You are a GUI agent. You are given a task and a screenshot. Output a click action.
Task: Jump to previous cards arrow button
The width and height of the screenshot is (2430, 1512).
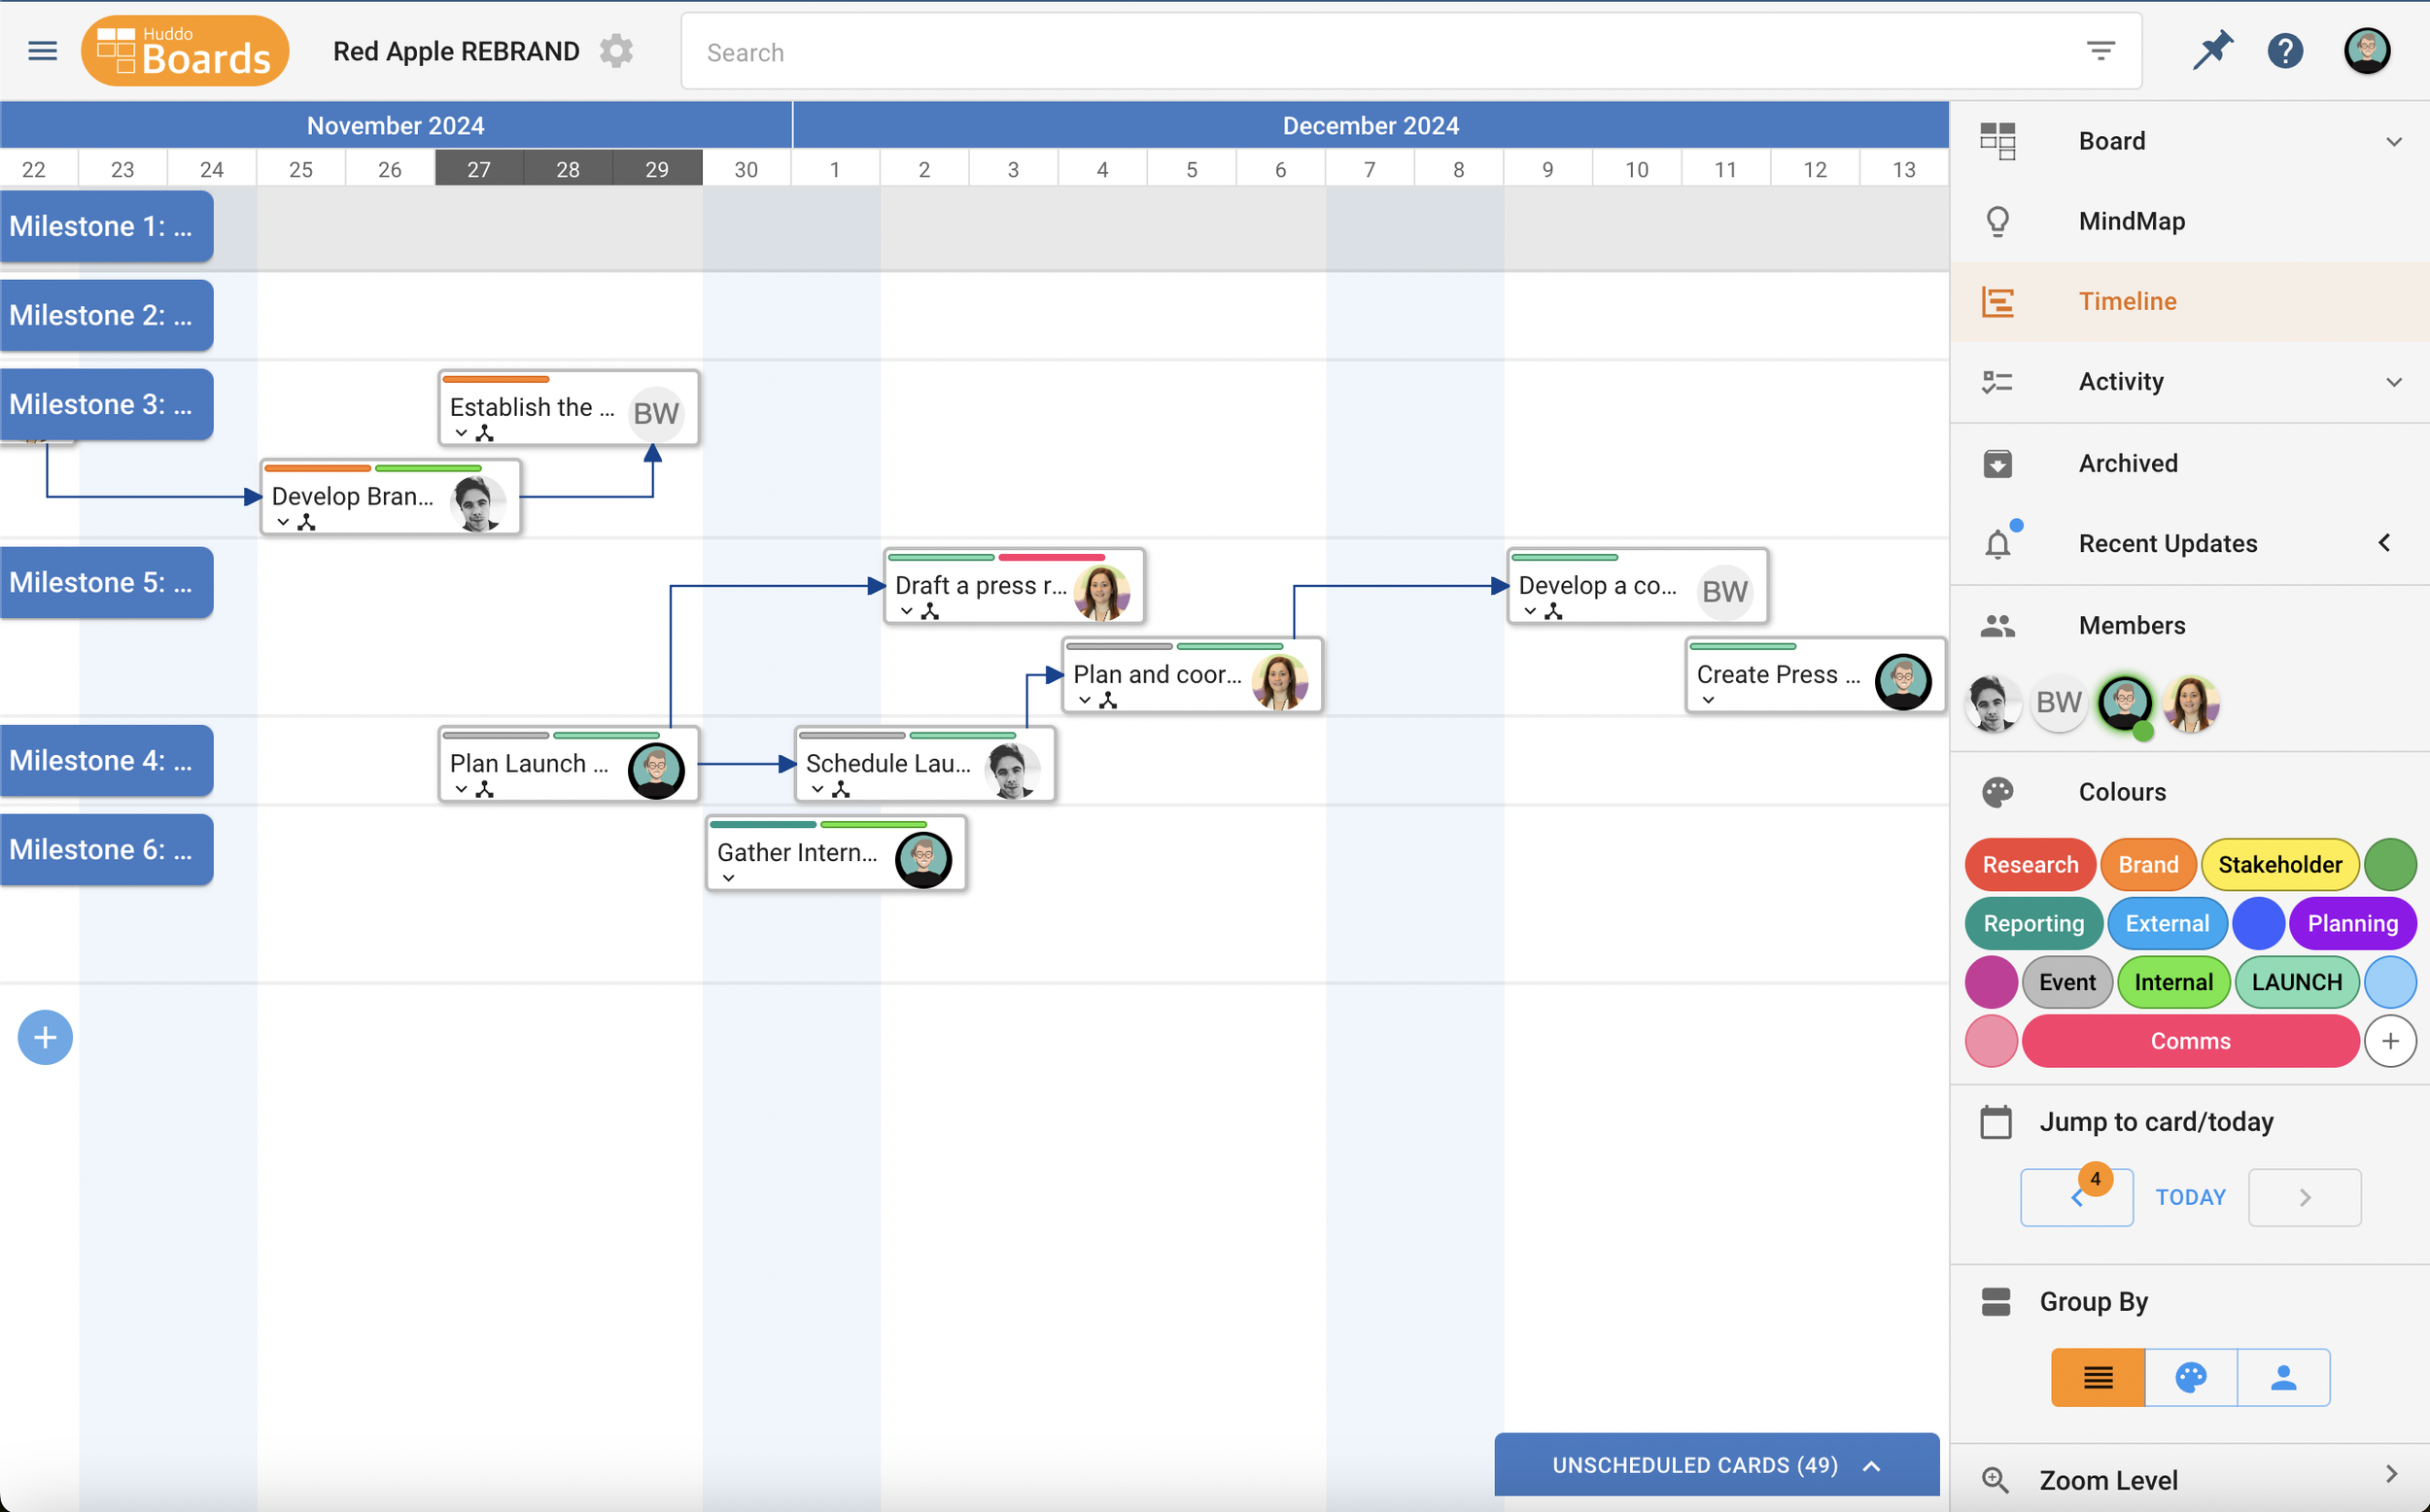[x=2076, y=1198]
